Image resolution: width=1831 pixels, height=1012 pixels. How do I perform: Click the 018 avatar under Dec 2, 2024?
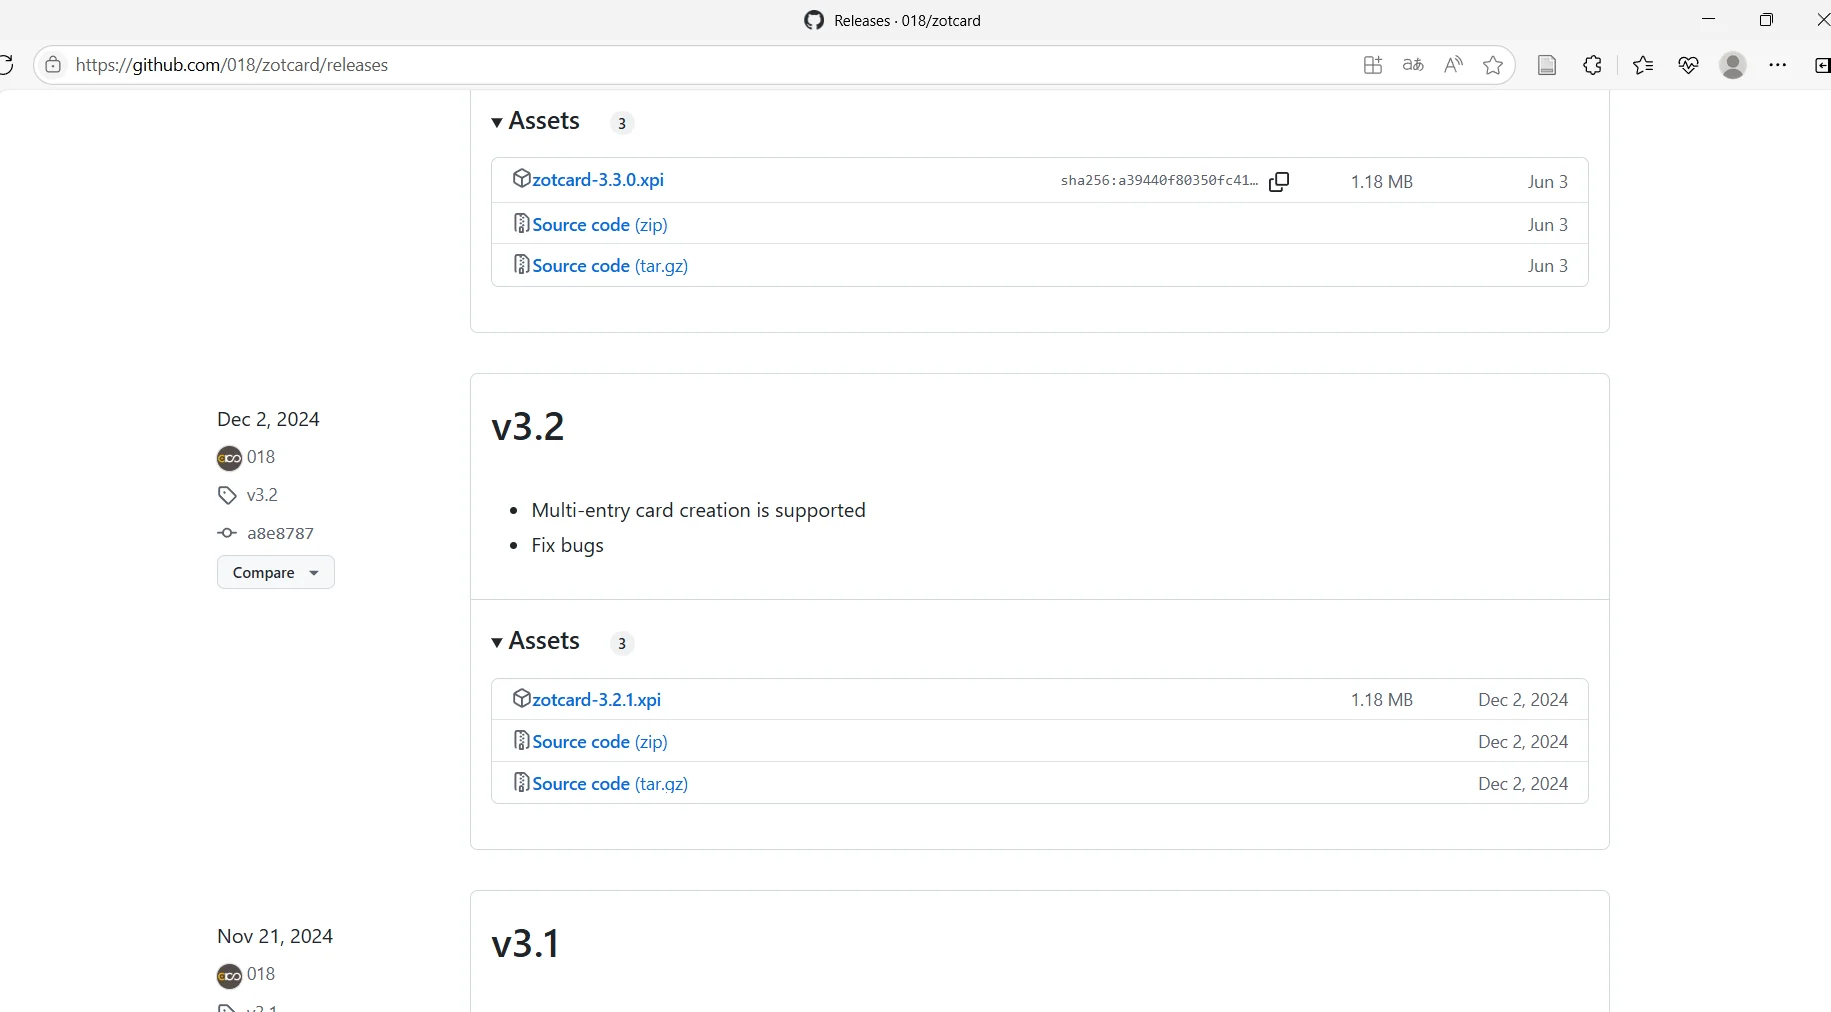(229, 458)
